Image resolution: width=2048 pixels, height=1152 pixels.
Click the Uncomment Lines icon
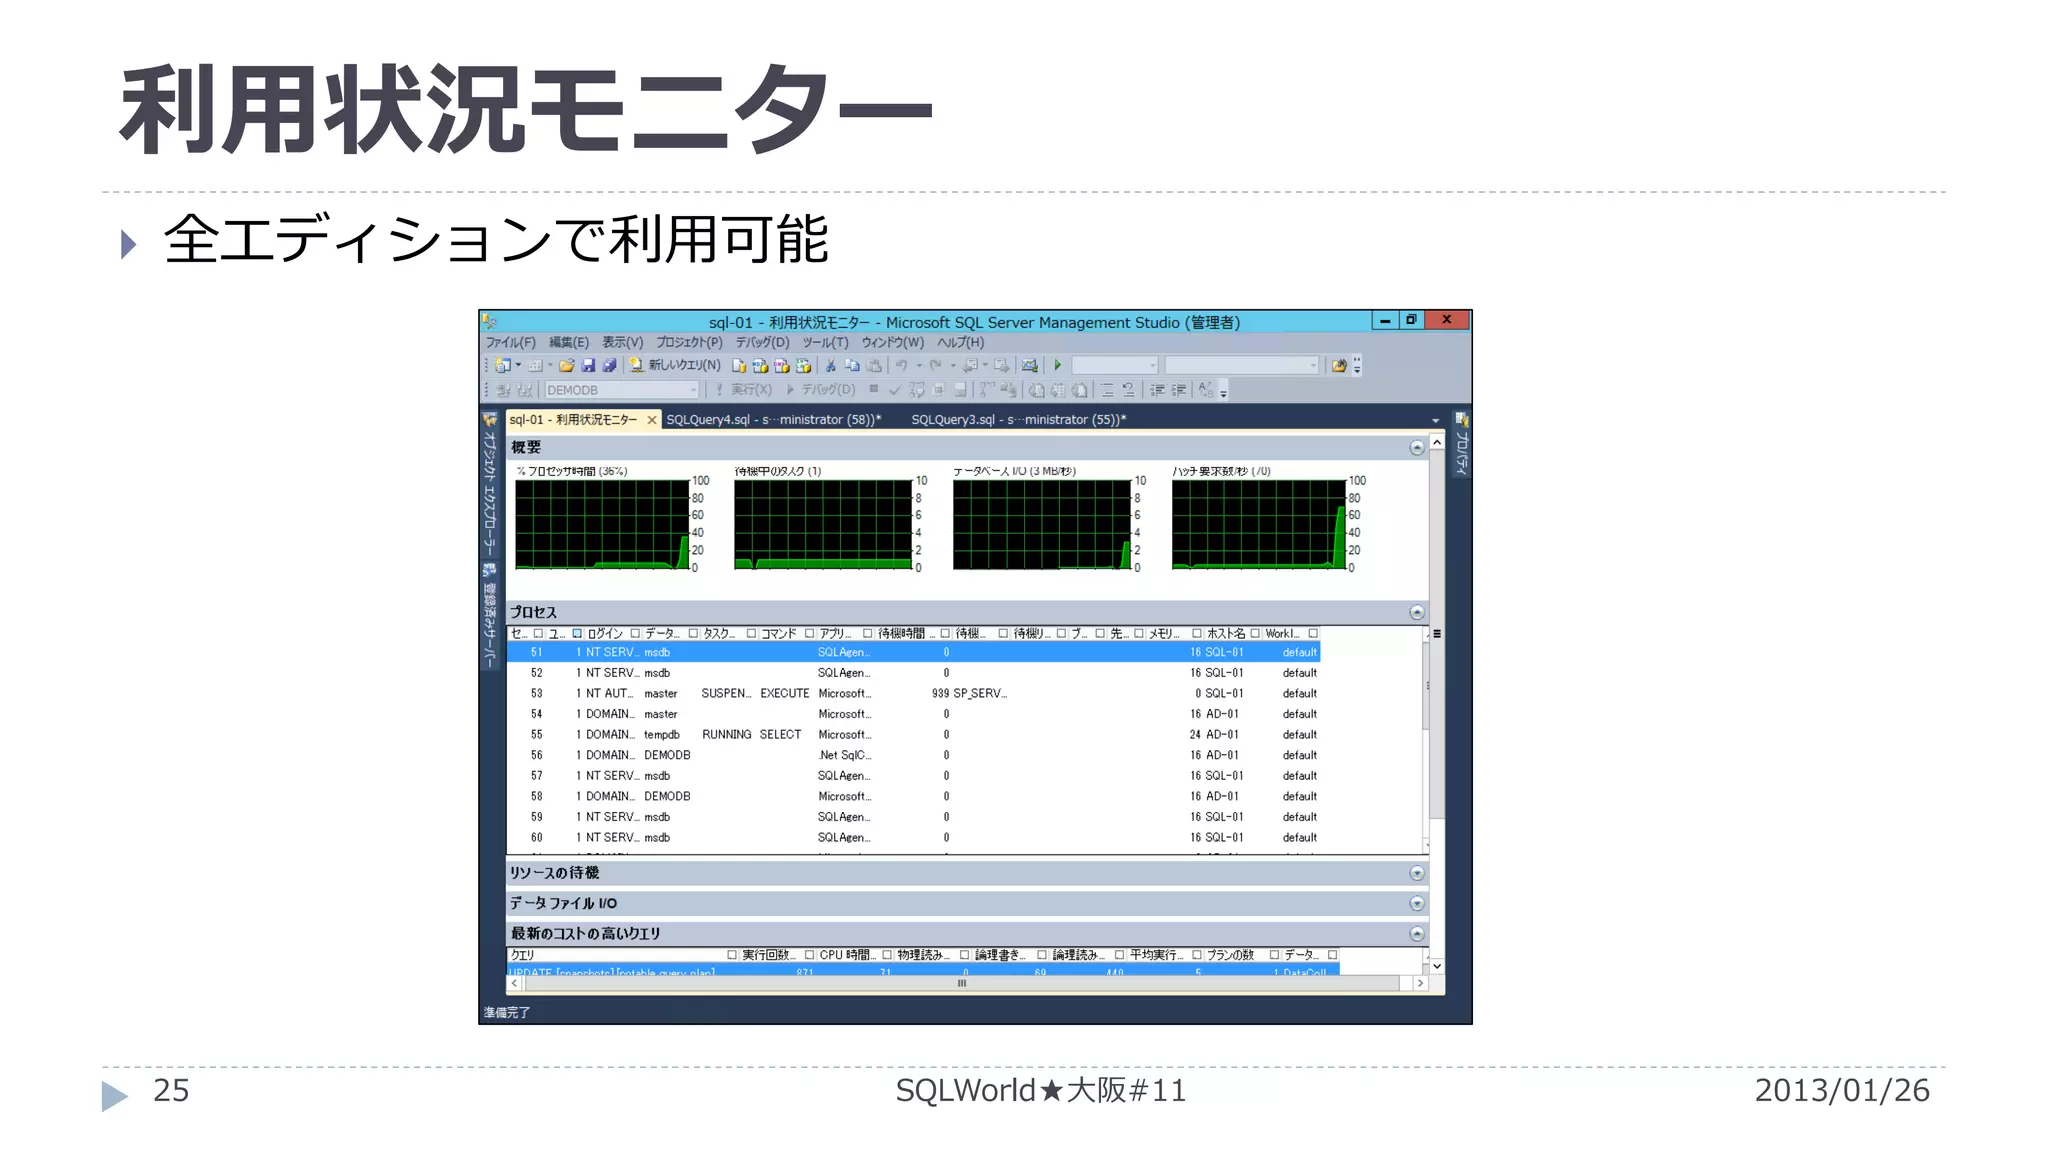coord(1129,390)
